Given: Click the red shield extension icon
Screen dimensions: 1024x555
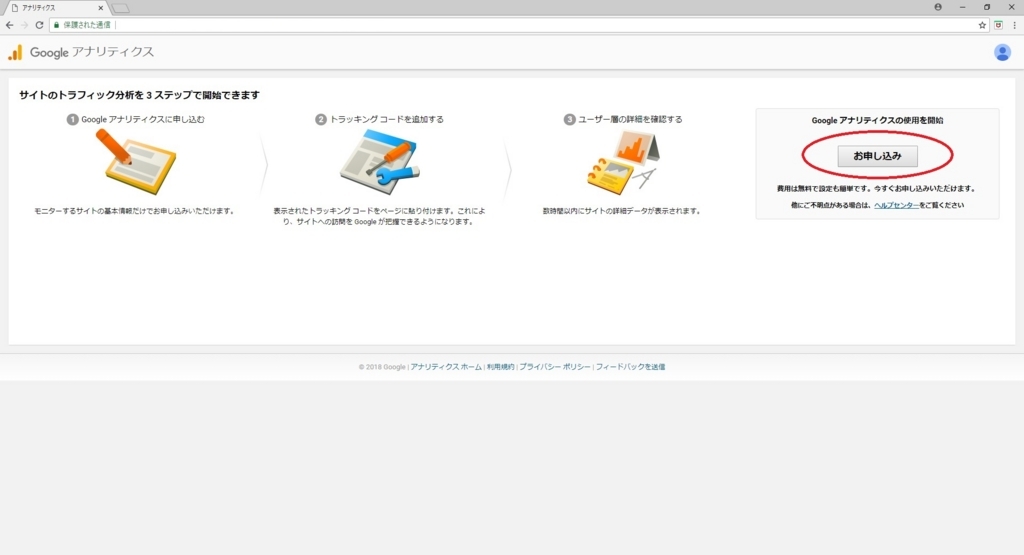Looking at the screenshot, I should (999, 25).
